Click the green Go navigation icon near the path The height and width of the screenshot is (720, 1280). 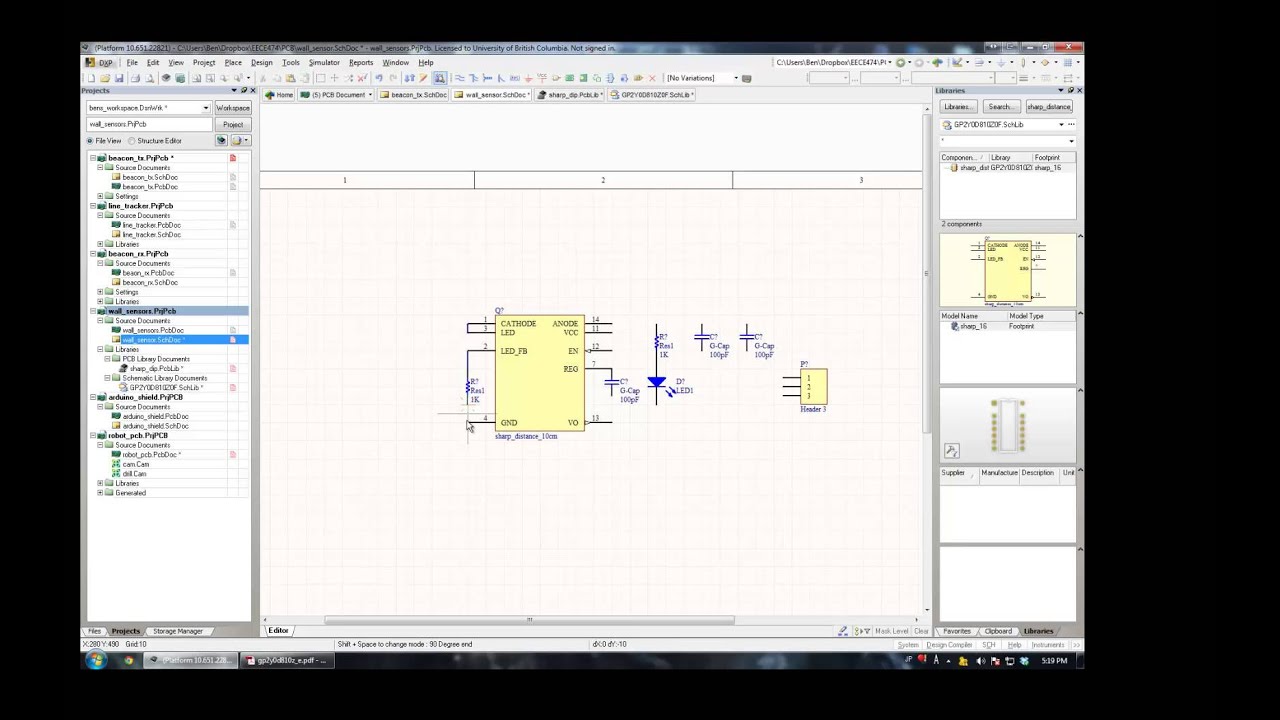click(x=900, y=63)
